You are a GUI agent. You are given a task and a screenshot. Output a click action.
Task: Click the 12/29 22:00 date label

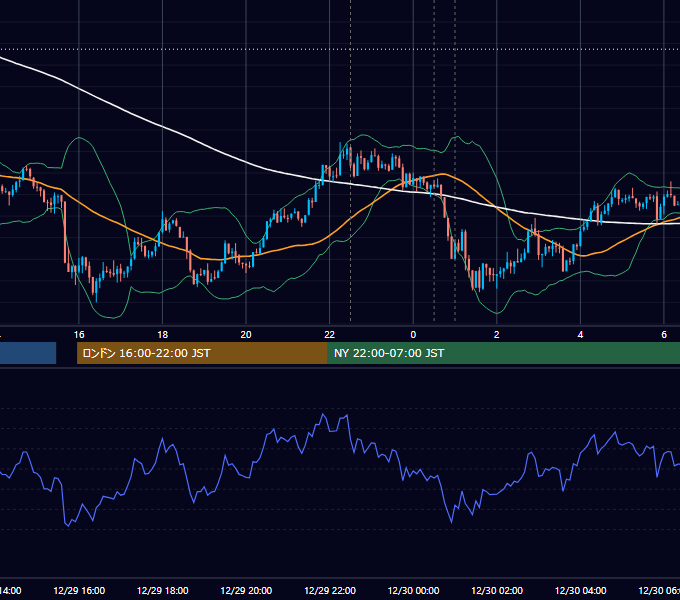[330, 591]
